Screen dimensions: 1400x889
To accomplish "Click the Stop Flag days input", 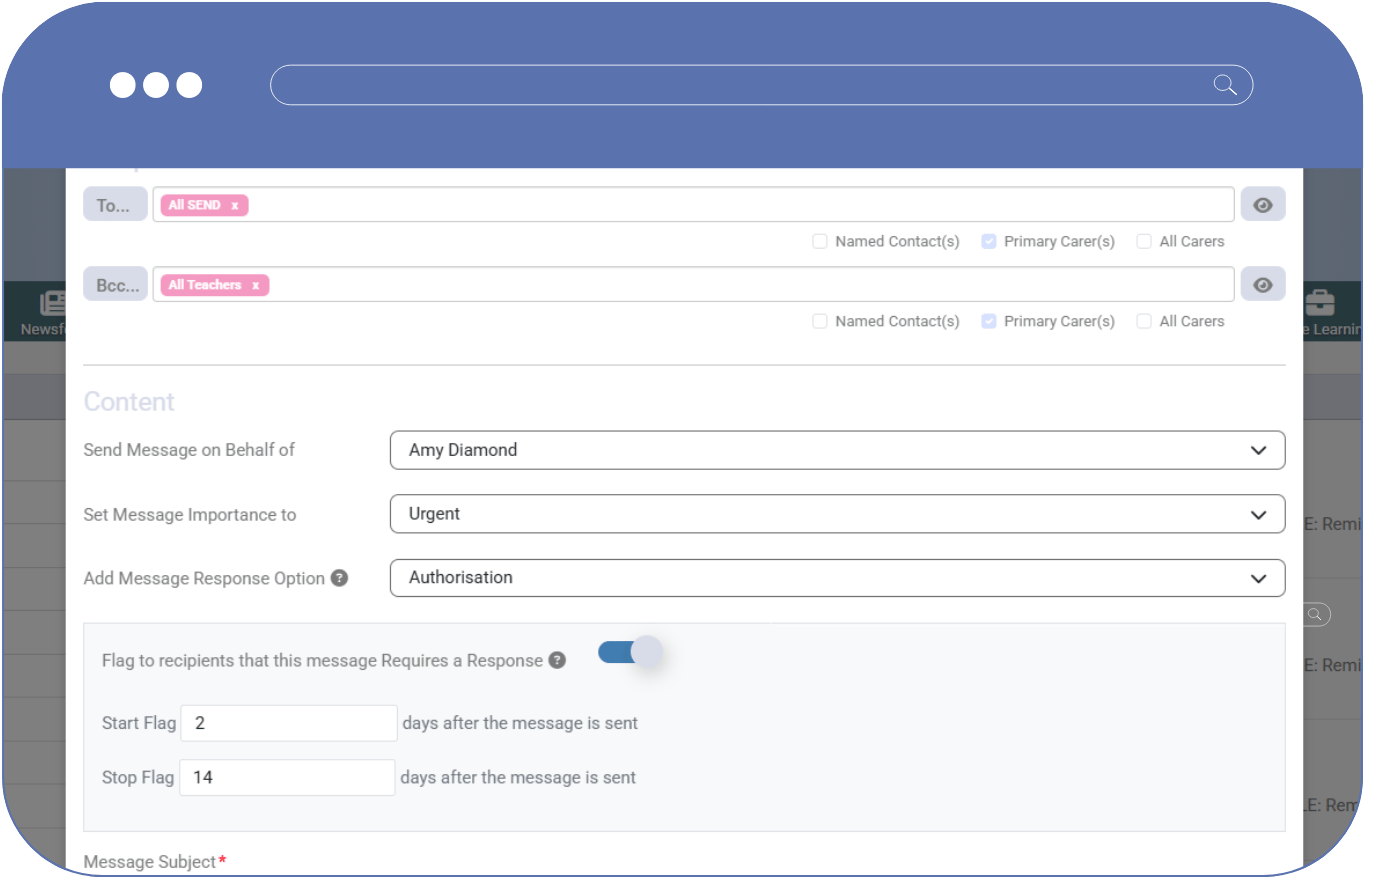I will point(287,778).
